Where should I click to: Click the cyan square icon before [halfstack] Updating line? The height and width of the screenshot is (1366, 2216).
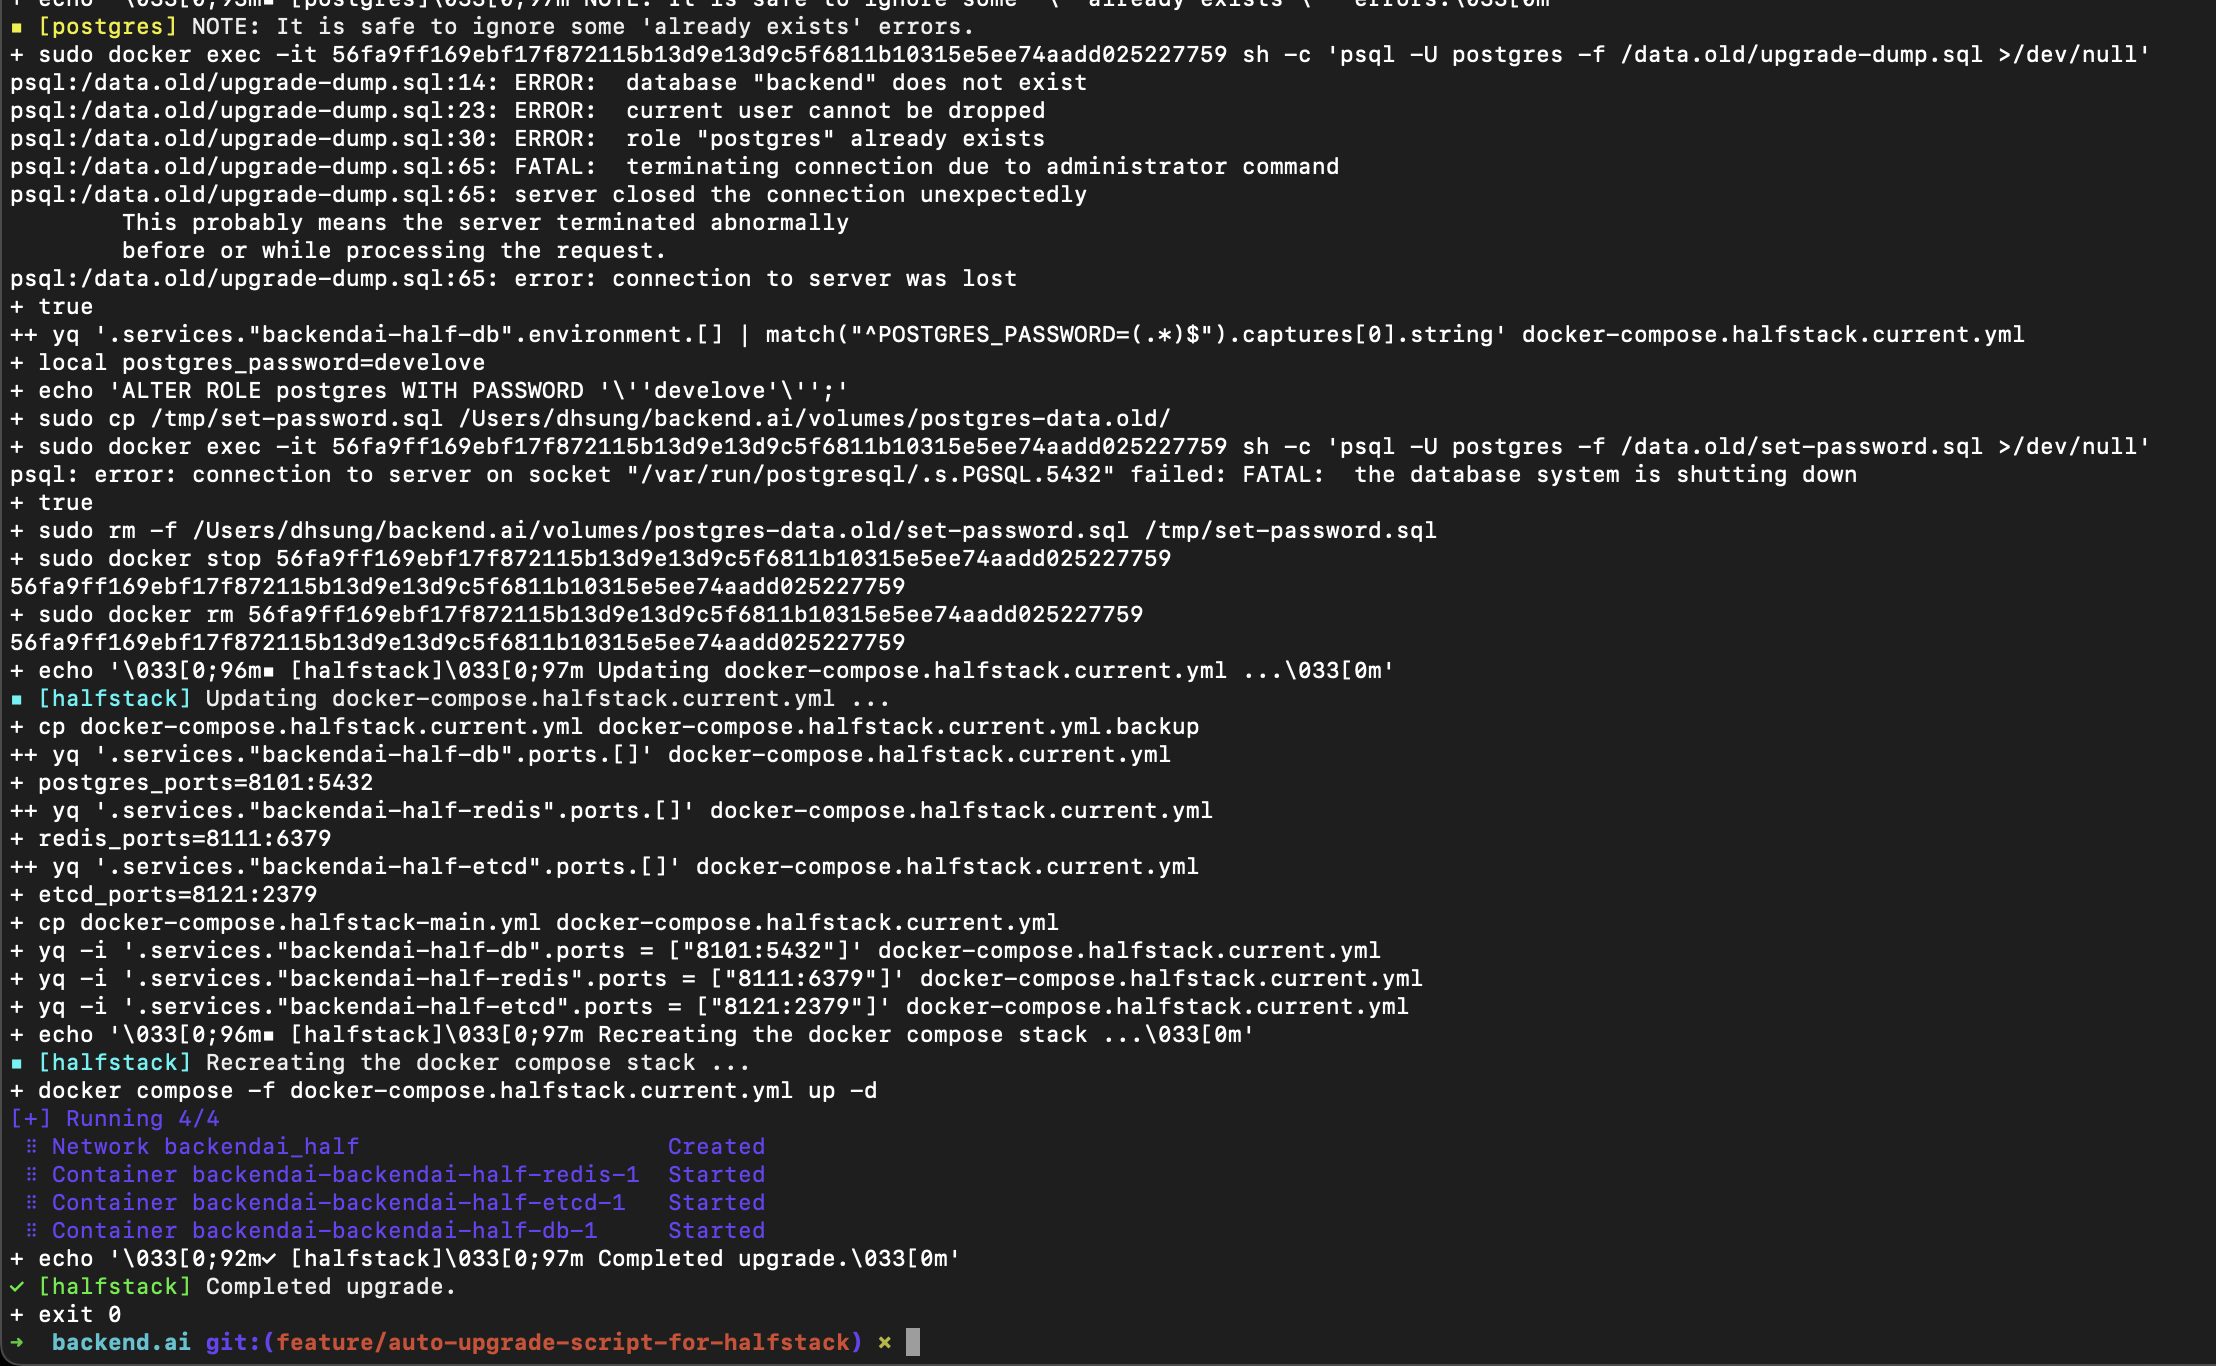(x=18, y=698)
